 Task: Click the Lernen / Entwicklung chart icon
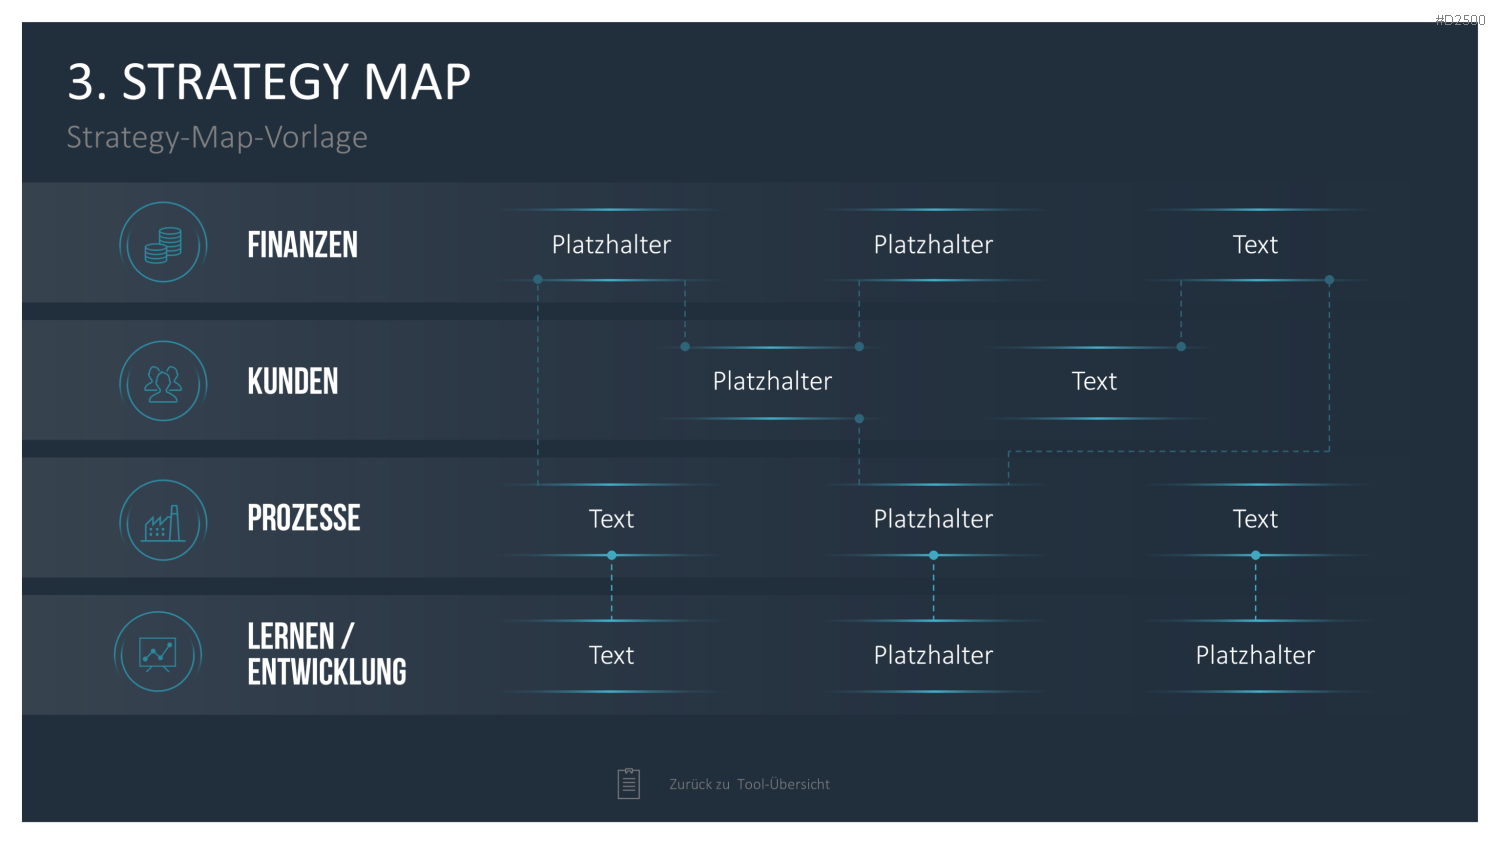click(x=158, y=652)
